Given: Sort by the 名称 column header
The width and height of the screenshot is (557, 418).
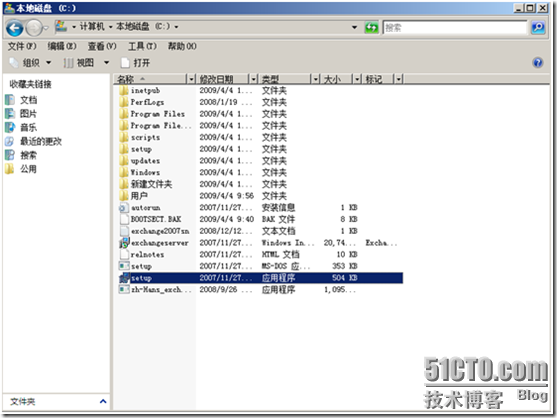Looking at the screenshot, I should 151,79.
